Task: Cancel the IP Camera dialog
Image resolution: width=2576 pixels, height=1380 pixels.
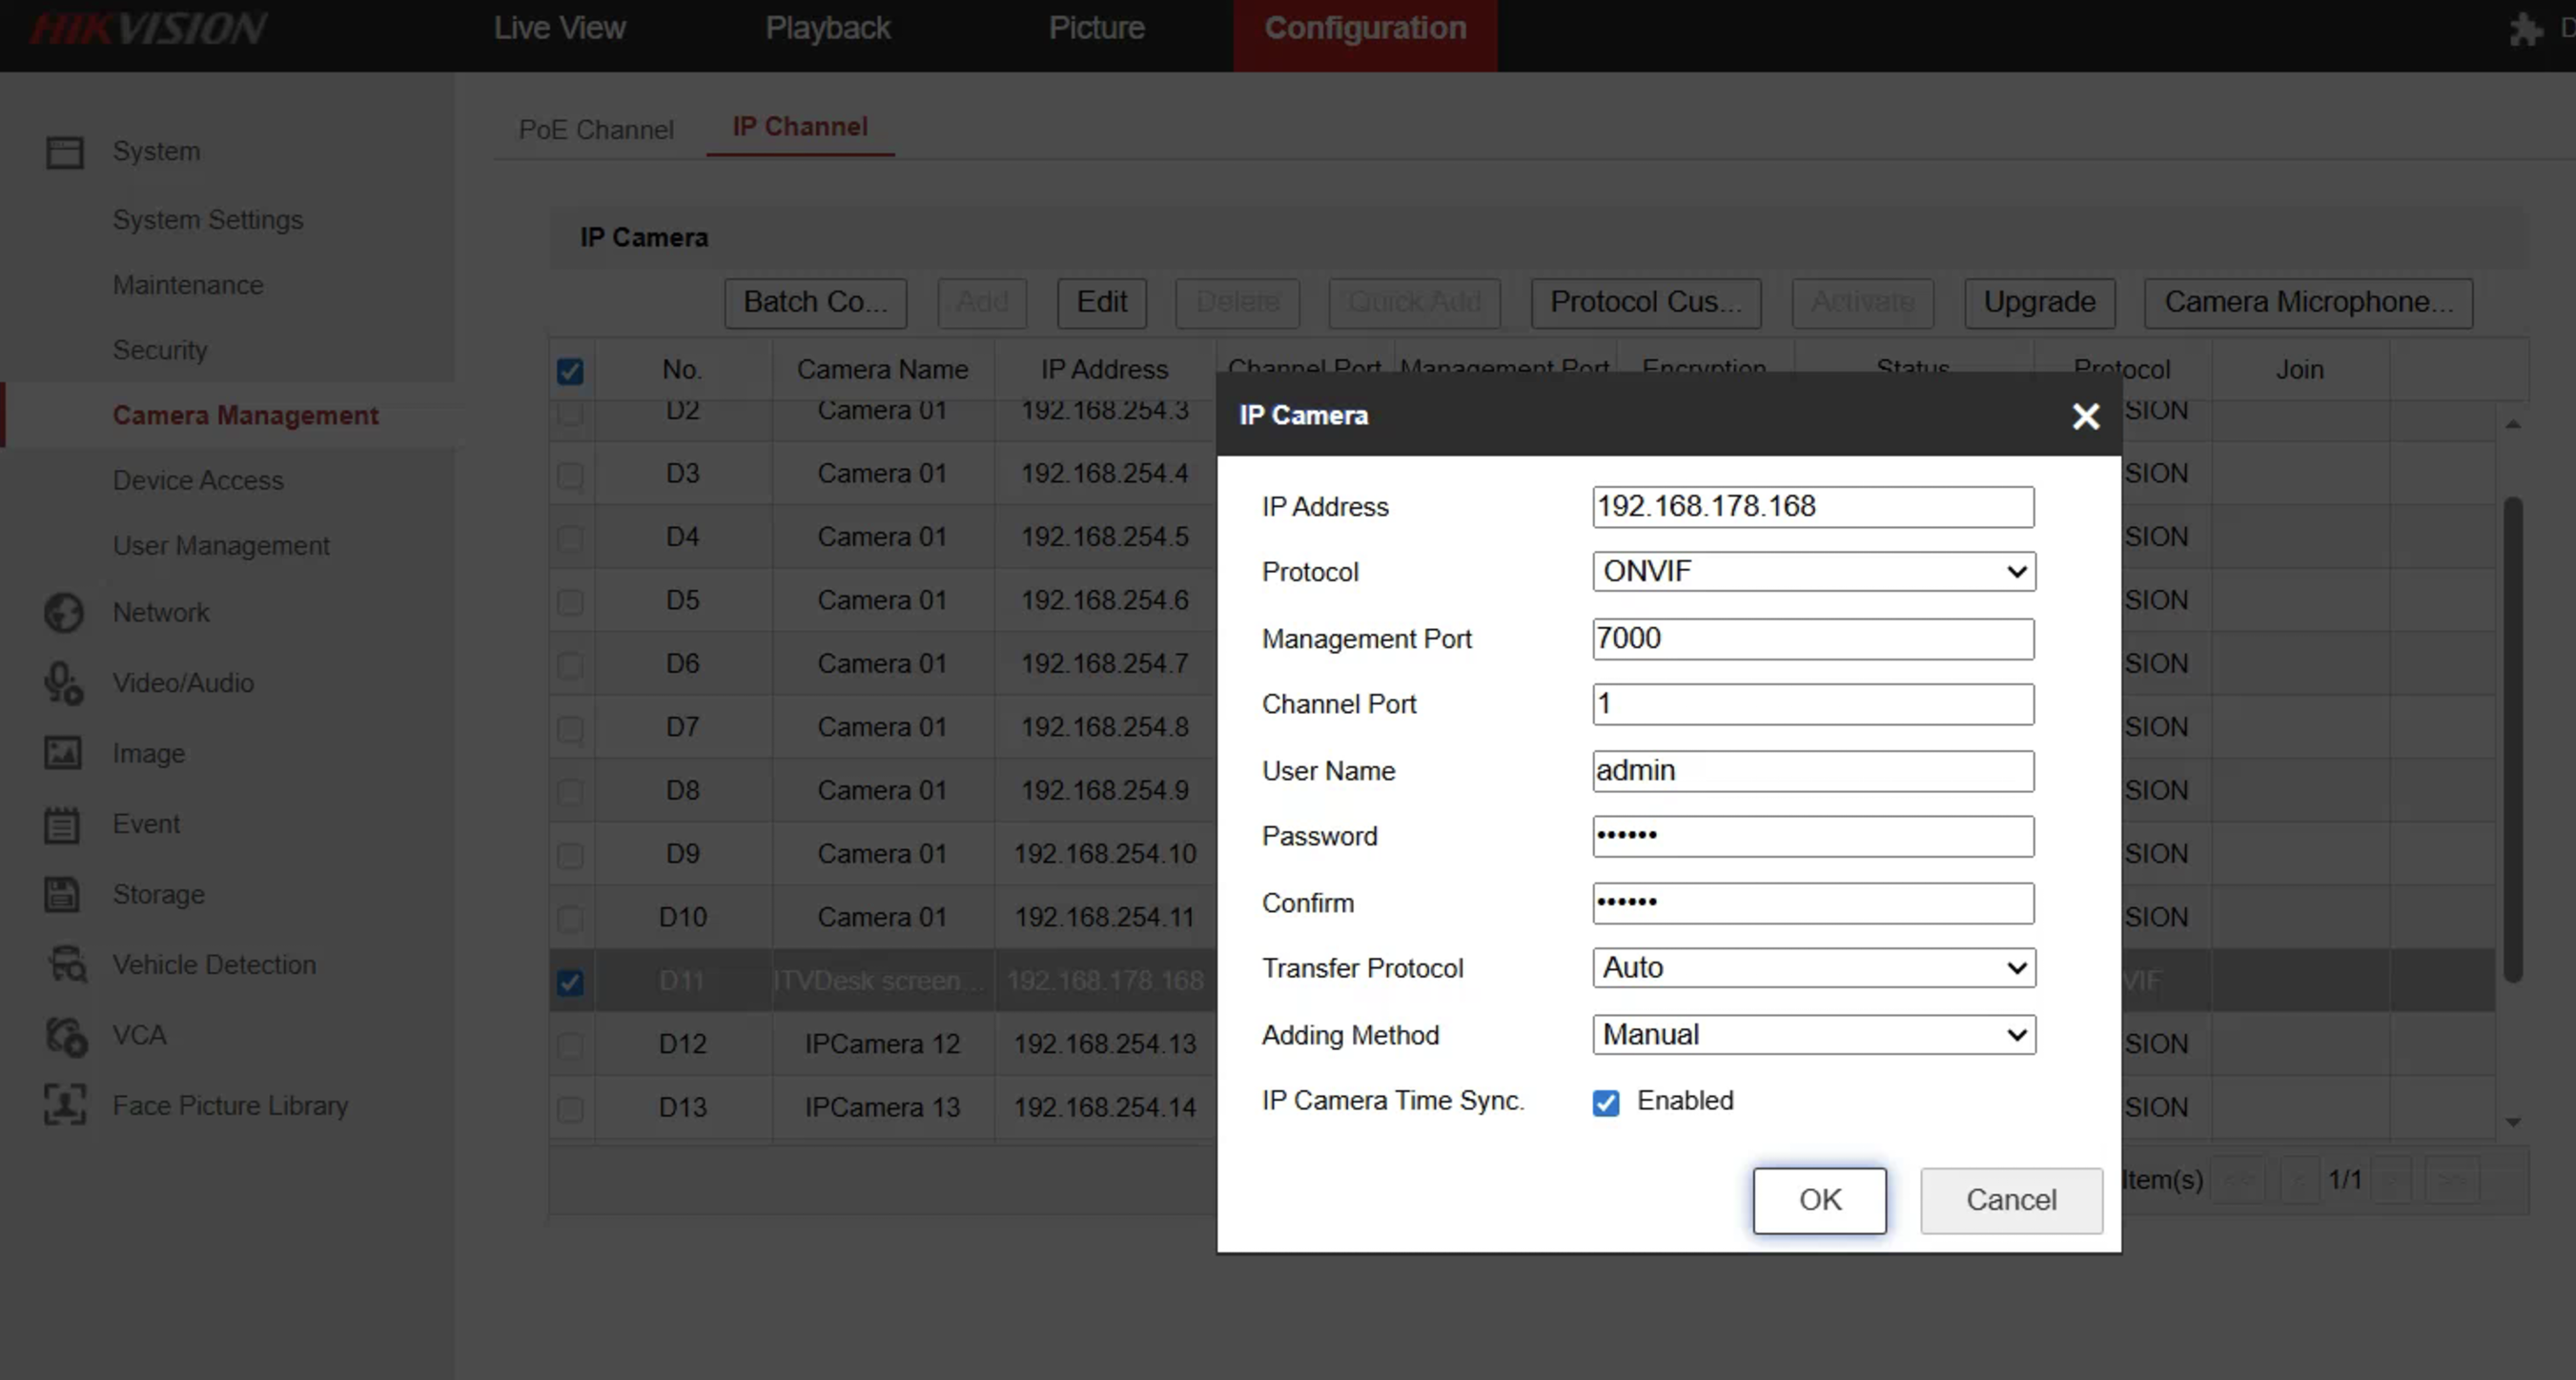Action: coord(2011,1200)
